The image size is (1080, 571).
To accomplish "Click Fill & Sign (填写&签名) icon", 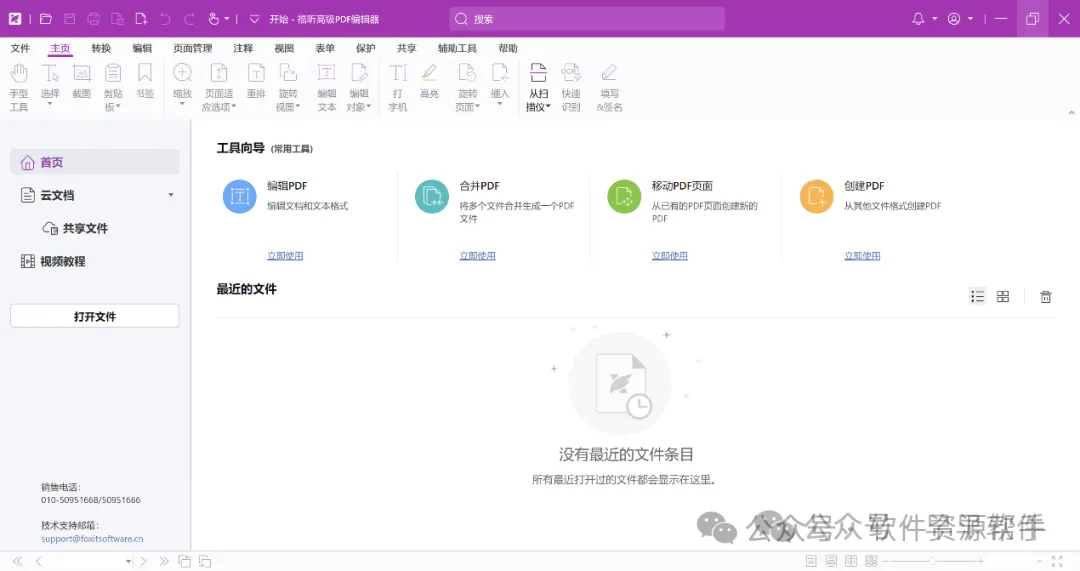I will [x=610, y=87].
